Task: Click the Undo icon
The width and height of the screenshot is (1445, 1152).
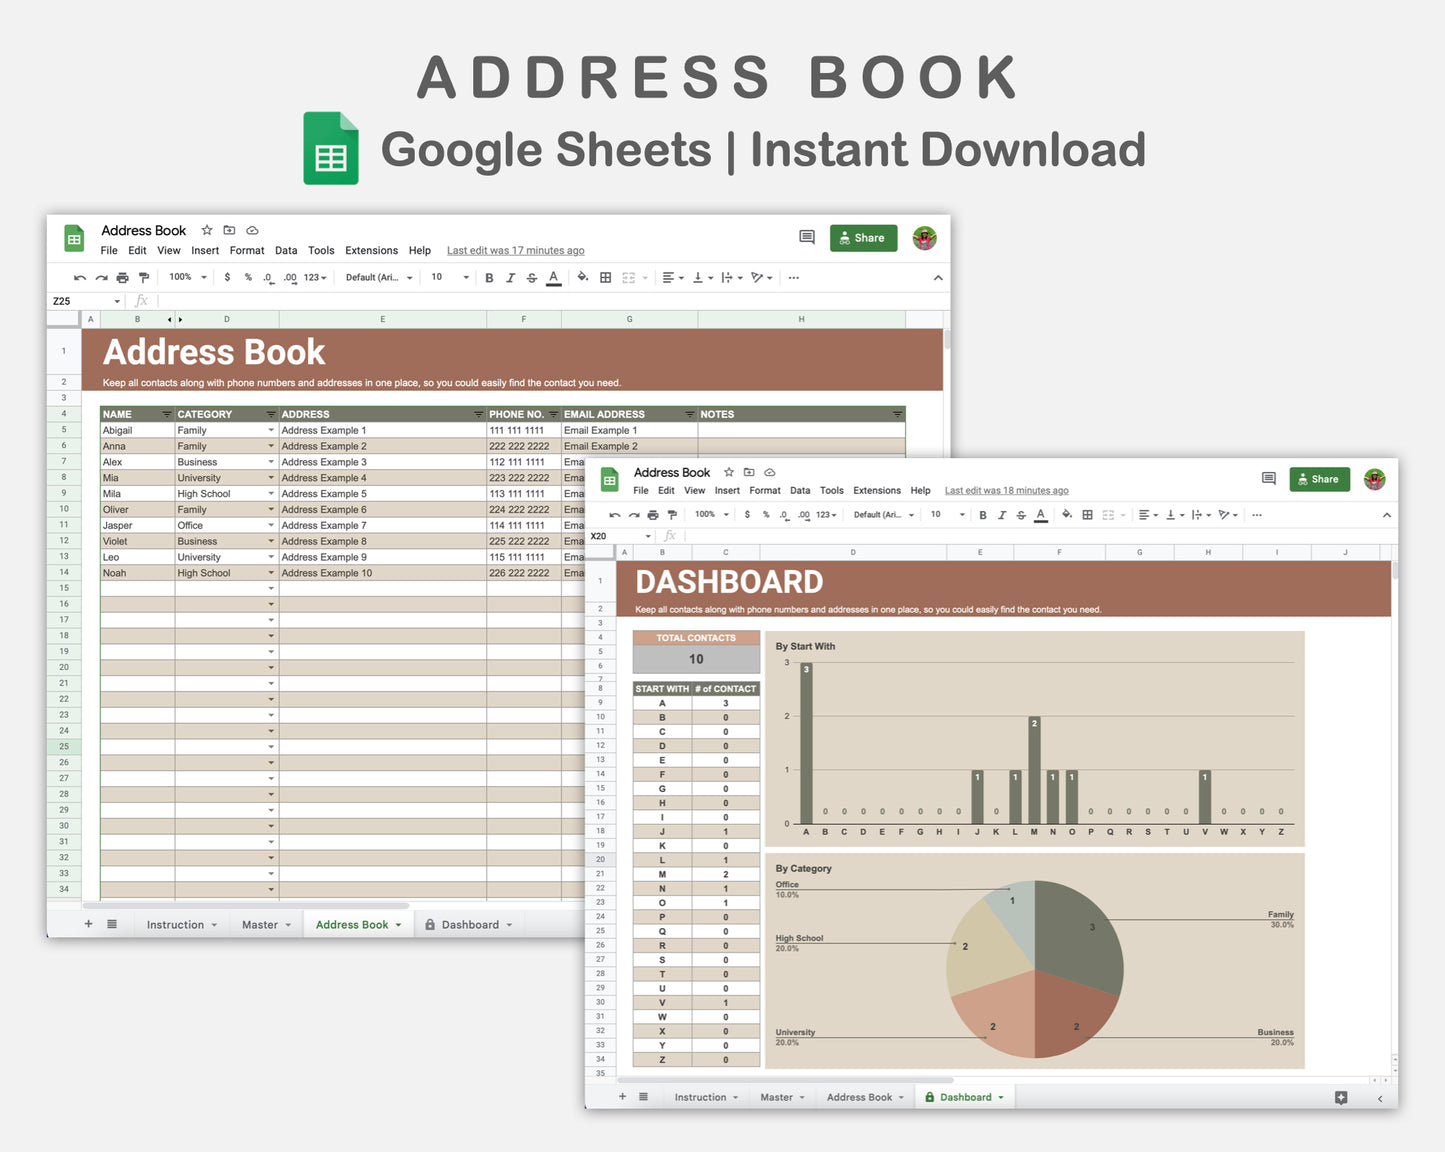Action: [79, 277]
